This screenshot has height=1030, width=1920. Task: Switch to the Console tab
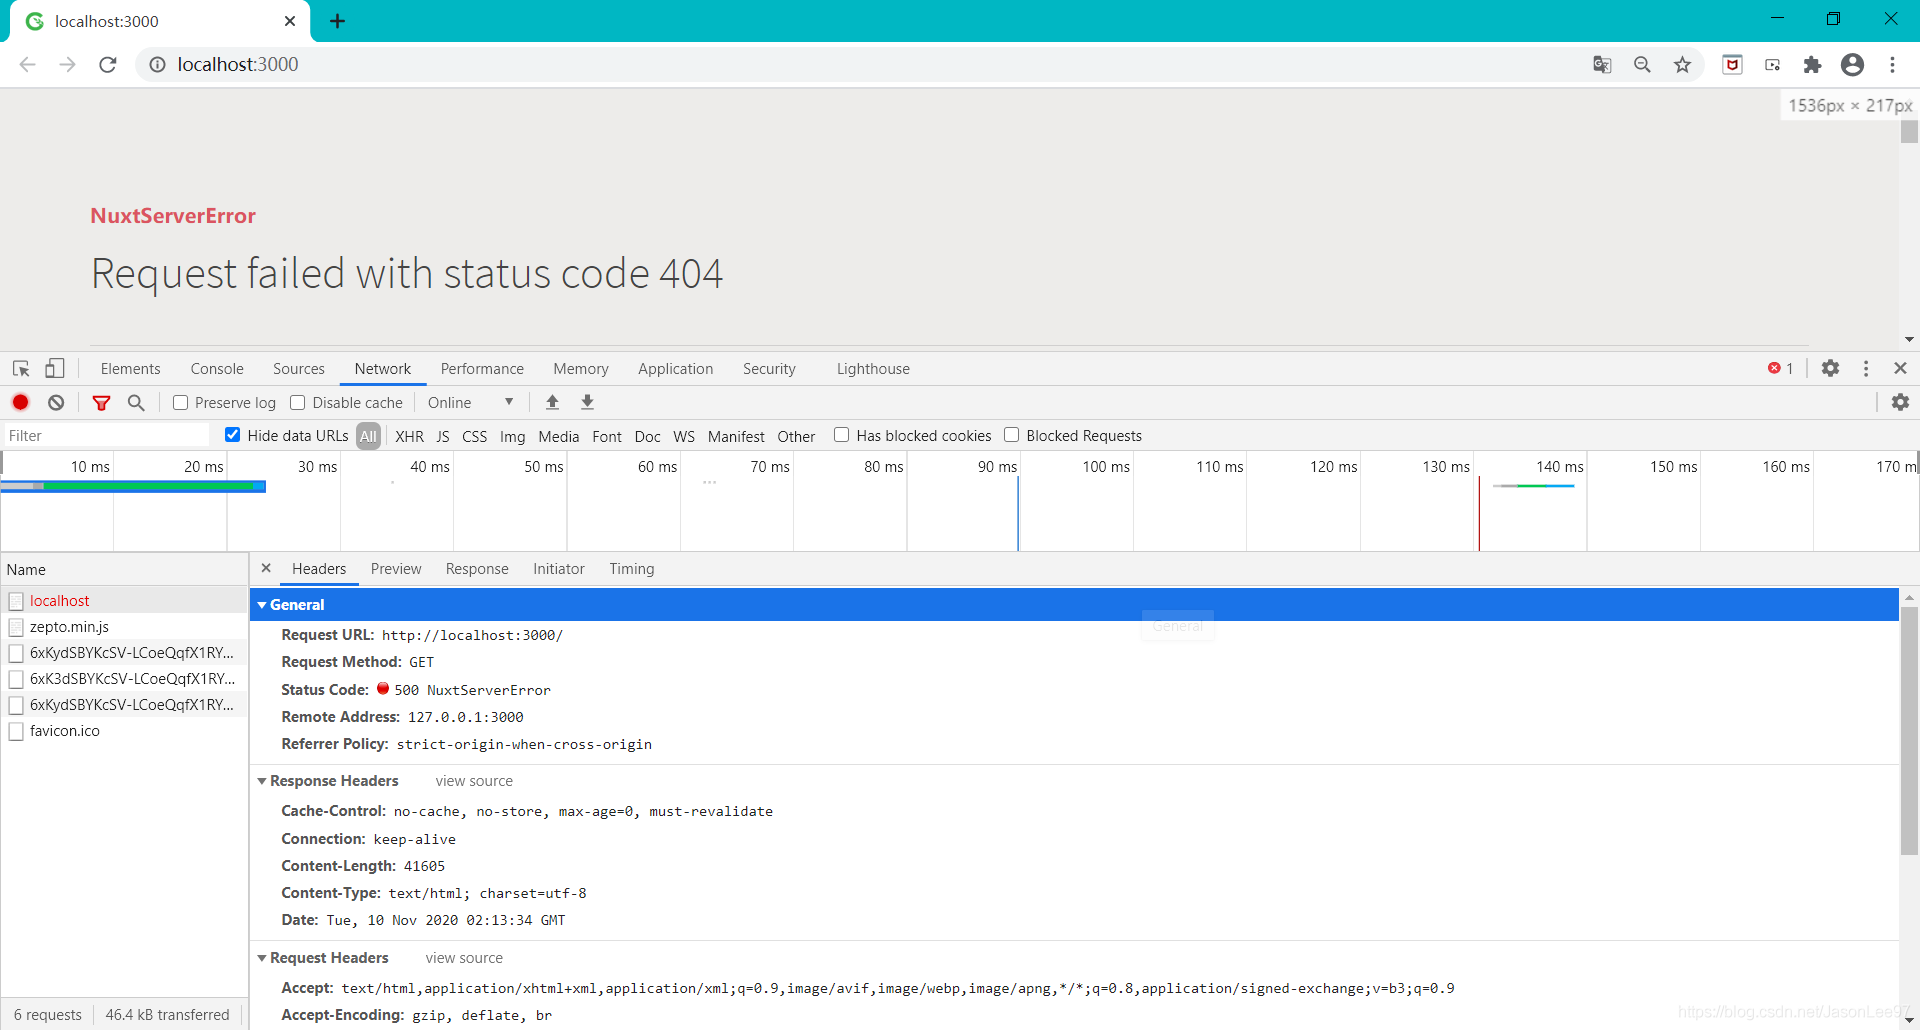(x=217, y=369)
